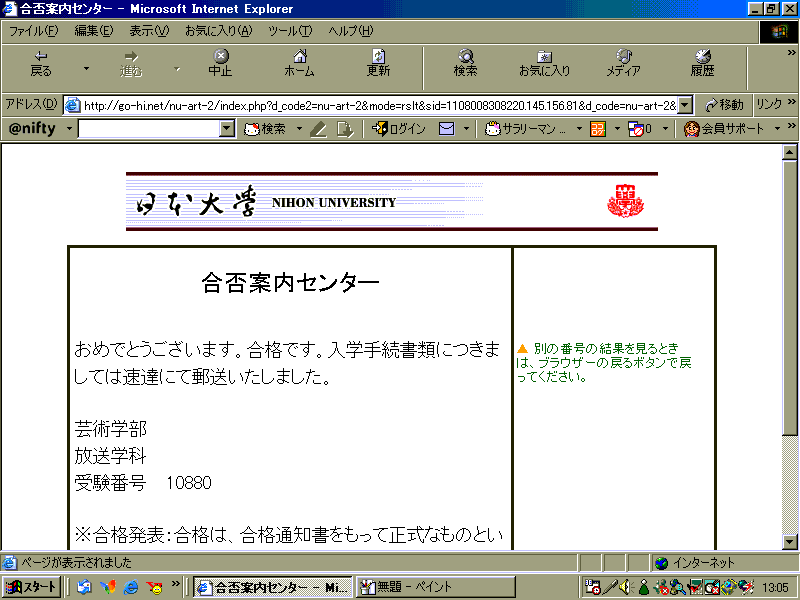Click the system tray clock 13:05
Viewport: 800px width, 600px height.
tap(776, 588)
